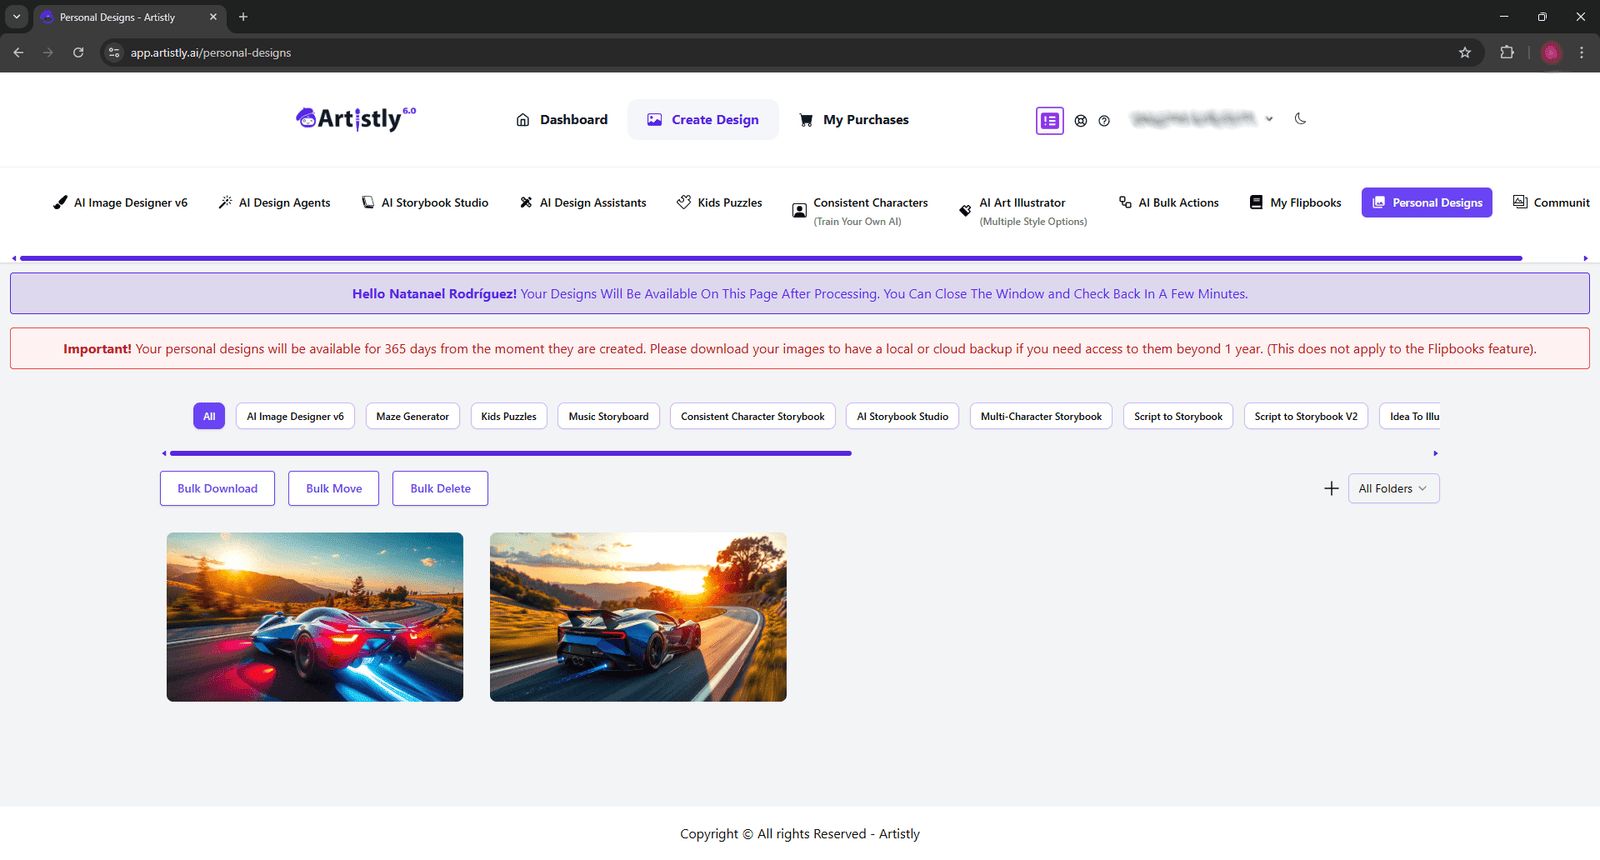Filter designs by Maze Generator
The image size is (1600, 860).
(412, 417)
